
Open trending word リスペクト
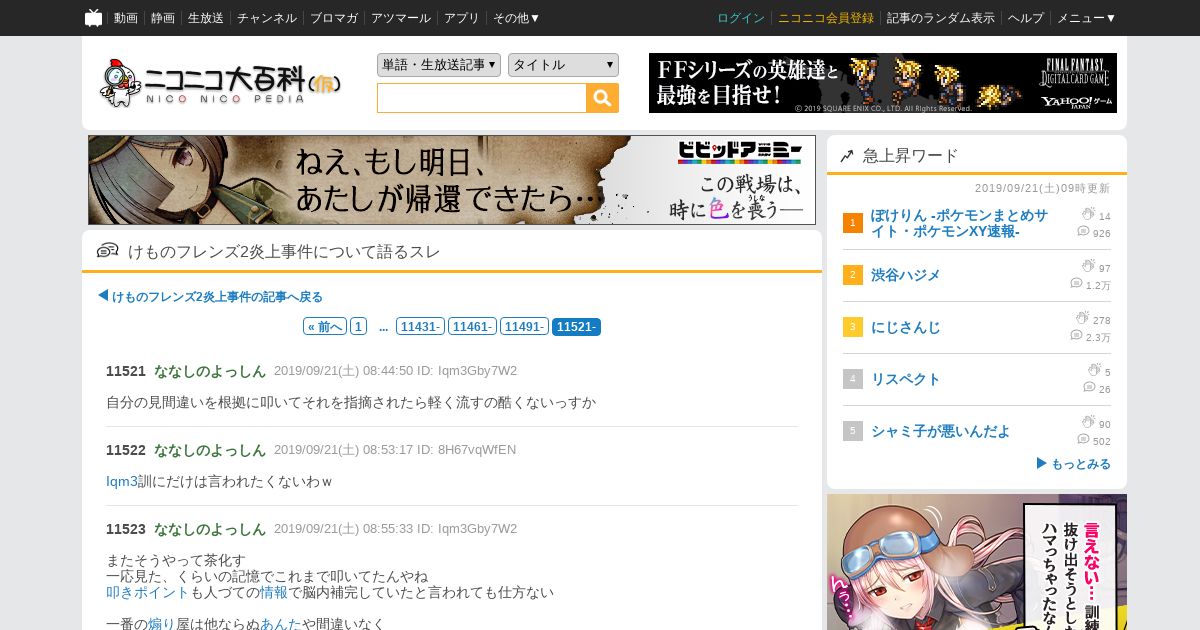click(x=906, y=379)
